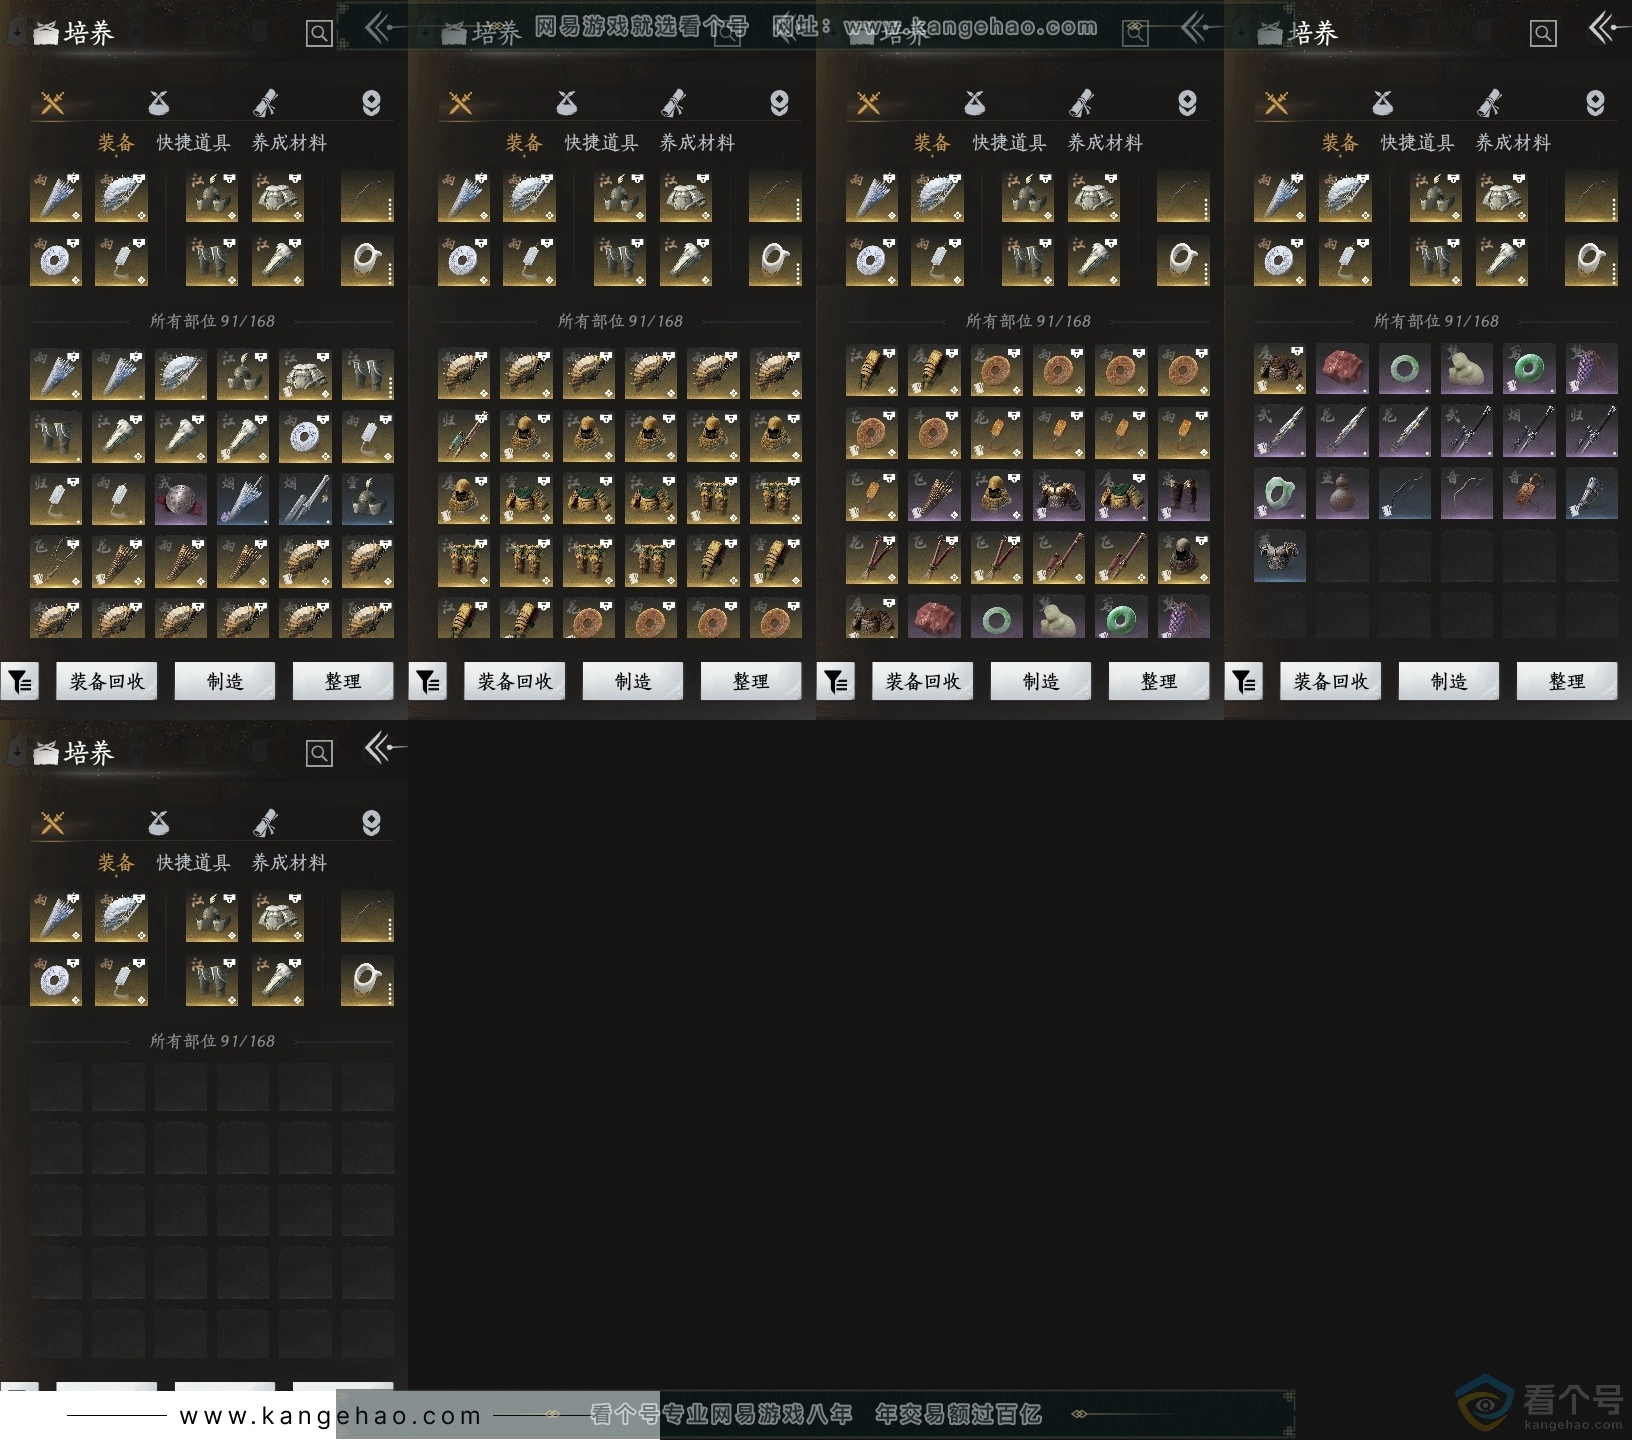Click 整理 button in the second panel
Image resolution: width=1632 pixels, height=1440 pixels.
751,681
